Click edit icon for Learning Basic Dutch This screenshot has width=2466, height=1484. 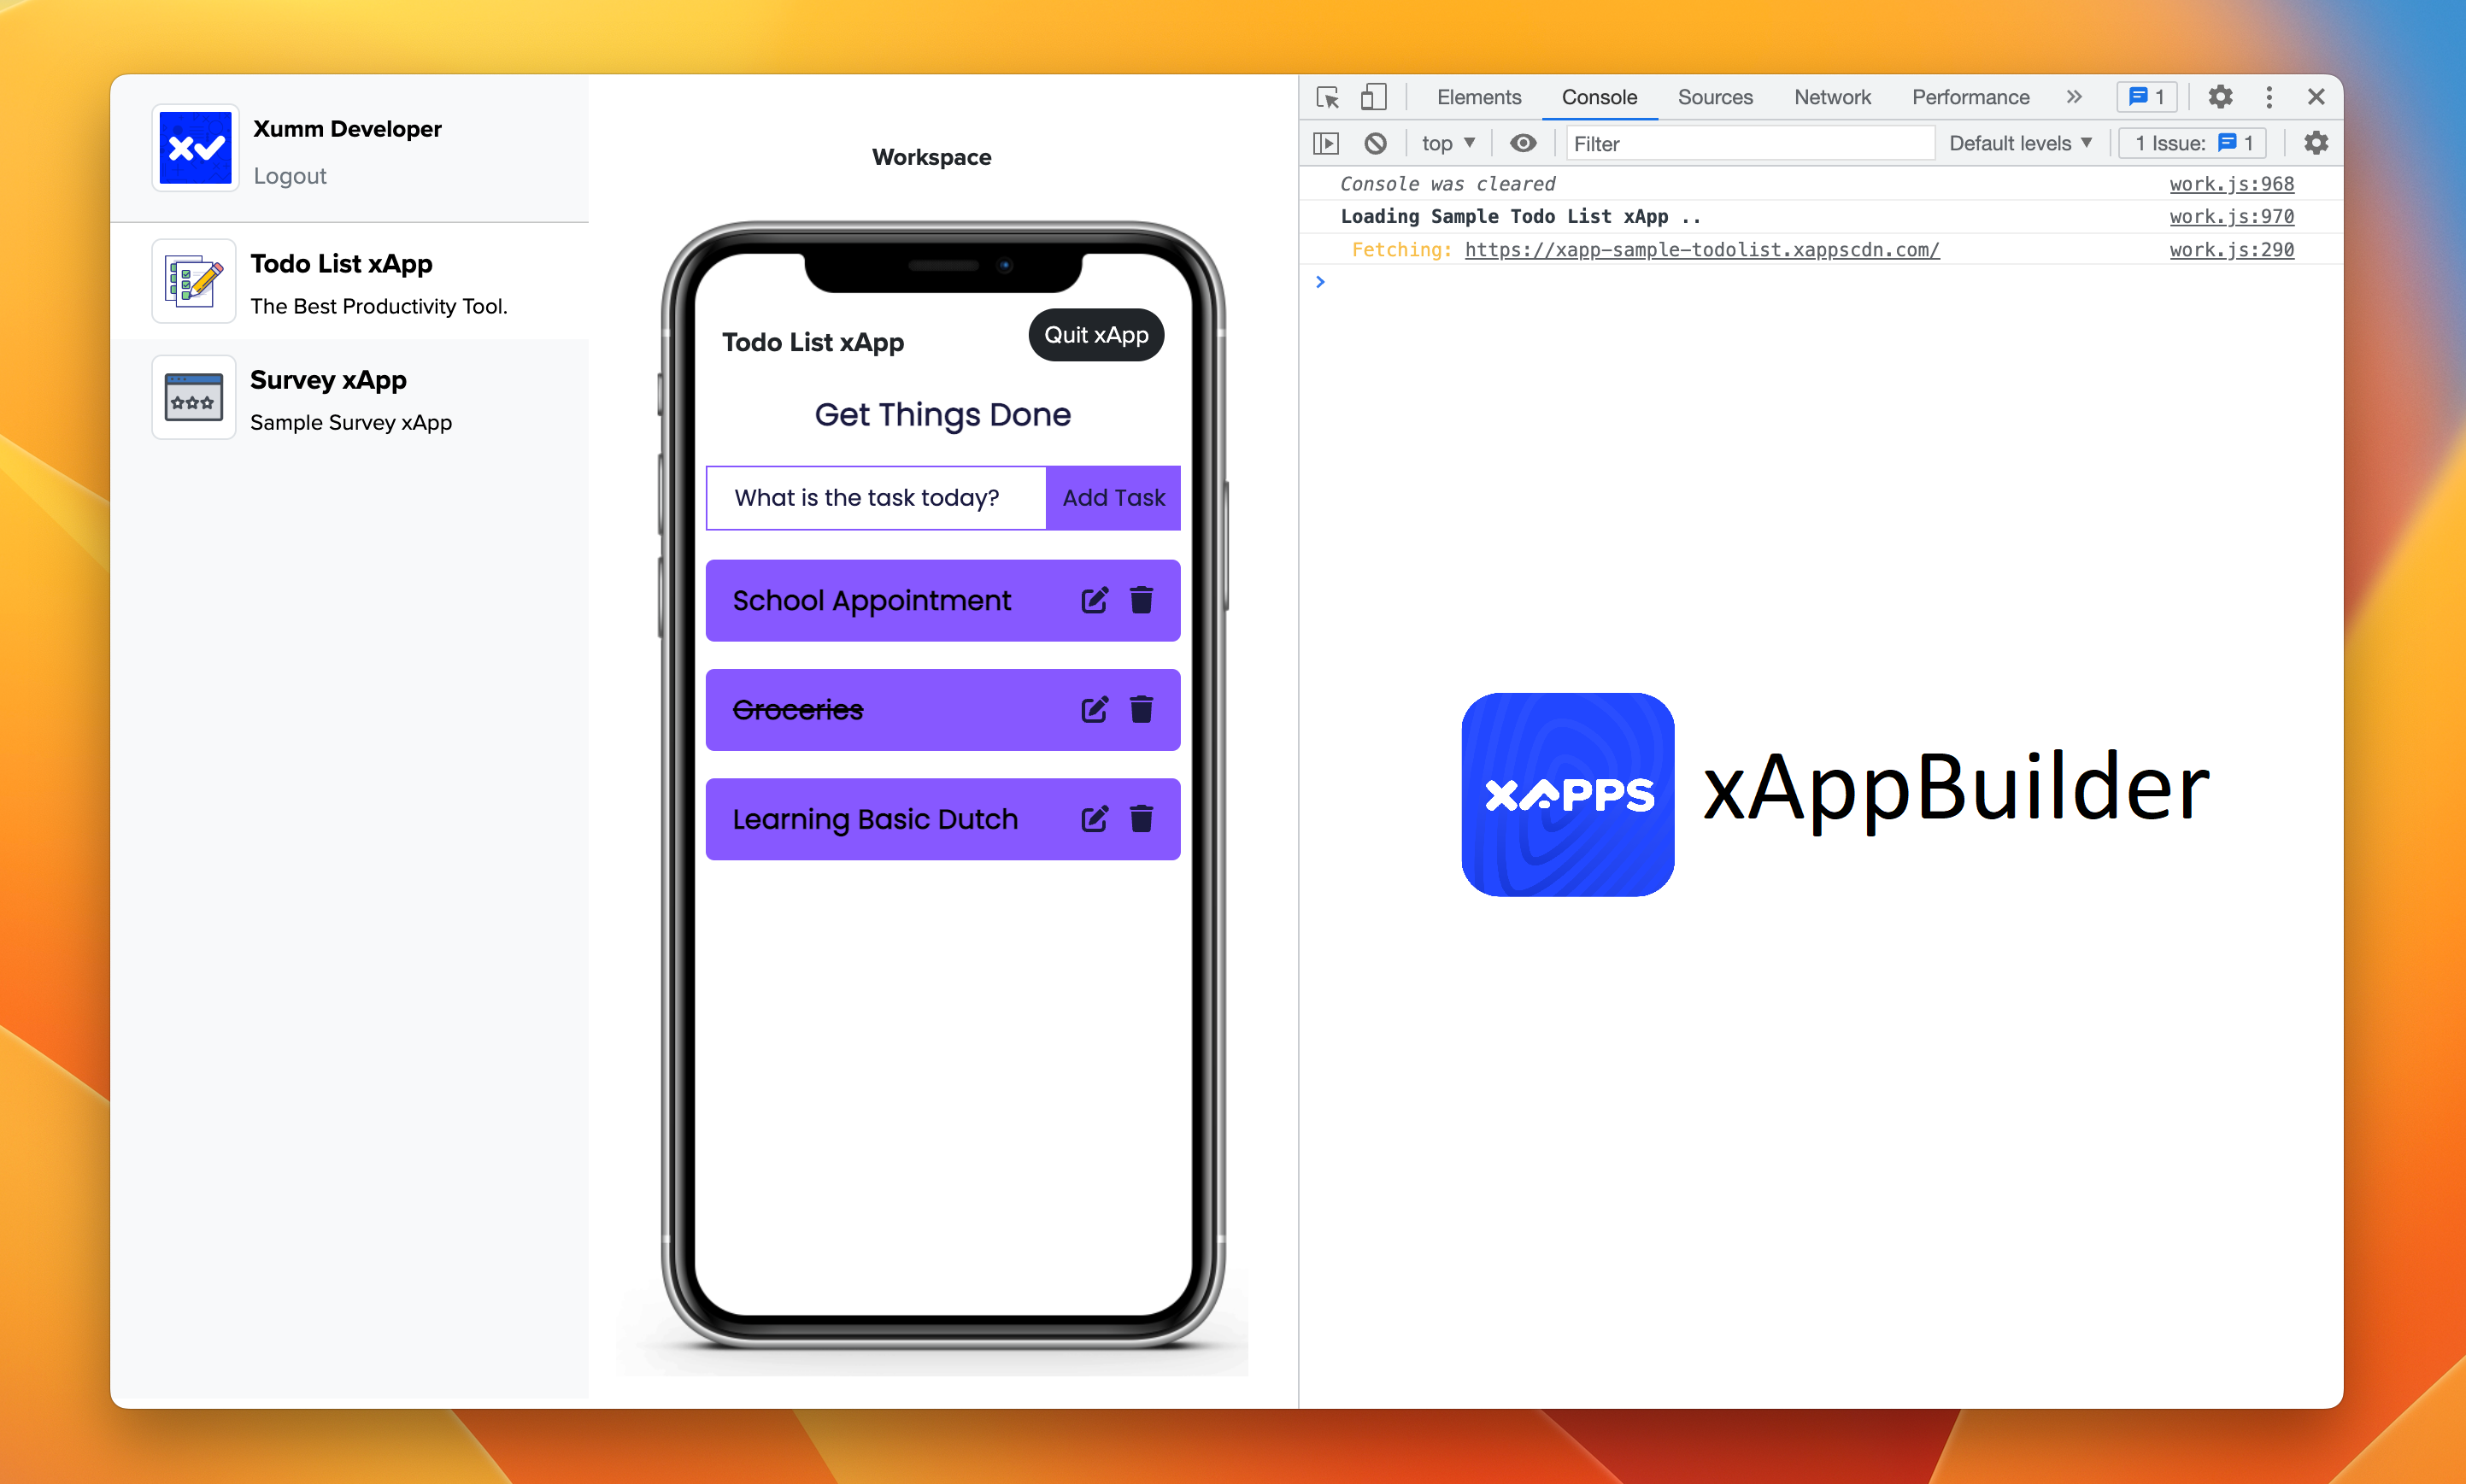coord(1094,819)
